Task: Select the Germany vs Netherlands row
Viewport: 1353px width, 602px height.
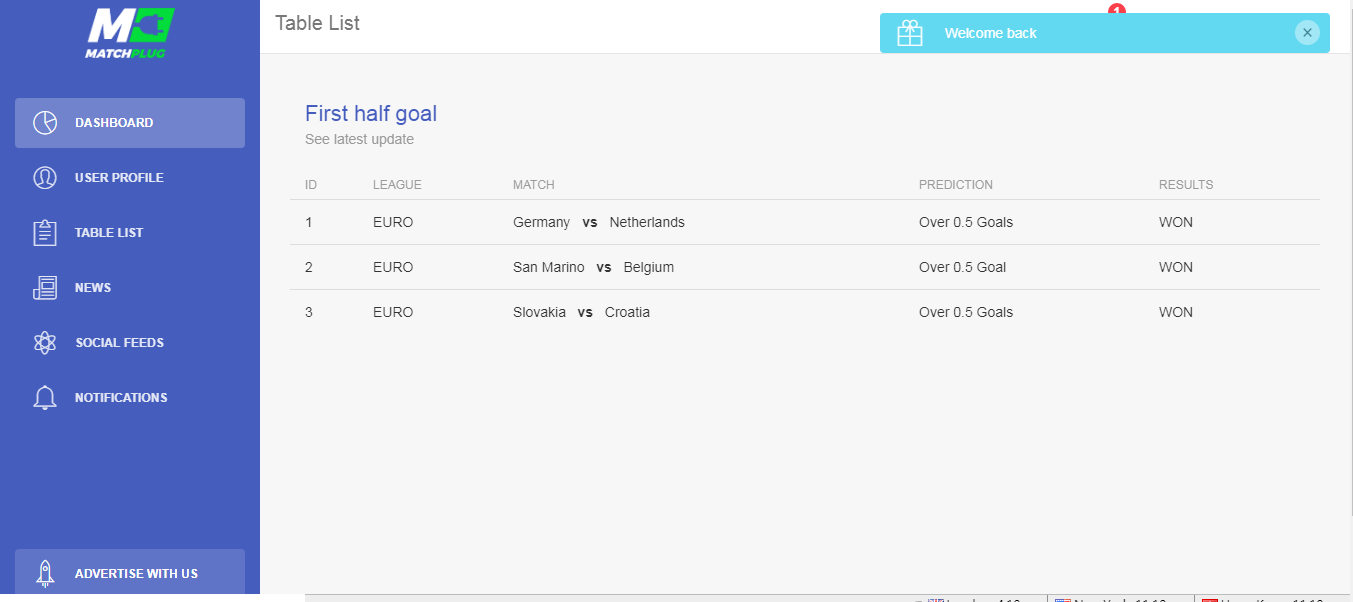Action: (x=598, y=222)
